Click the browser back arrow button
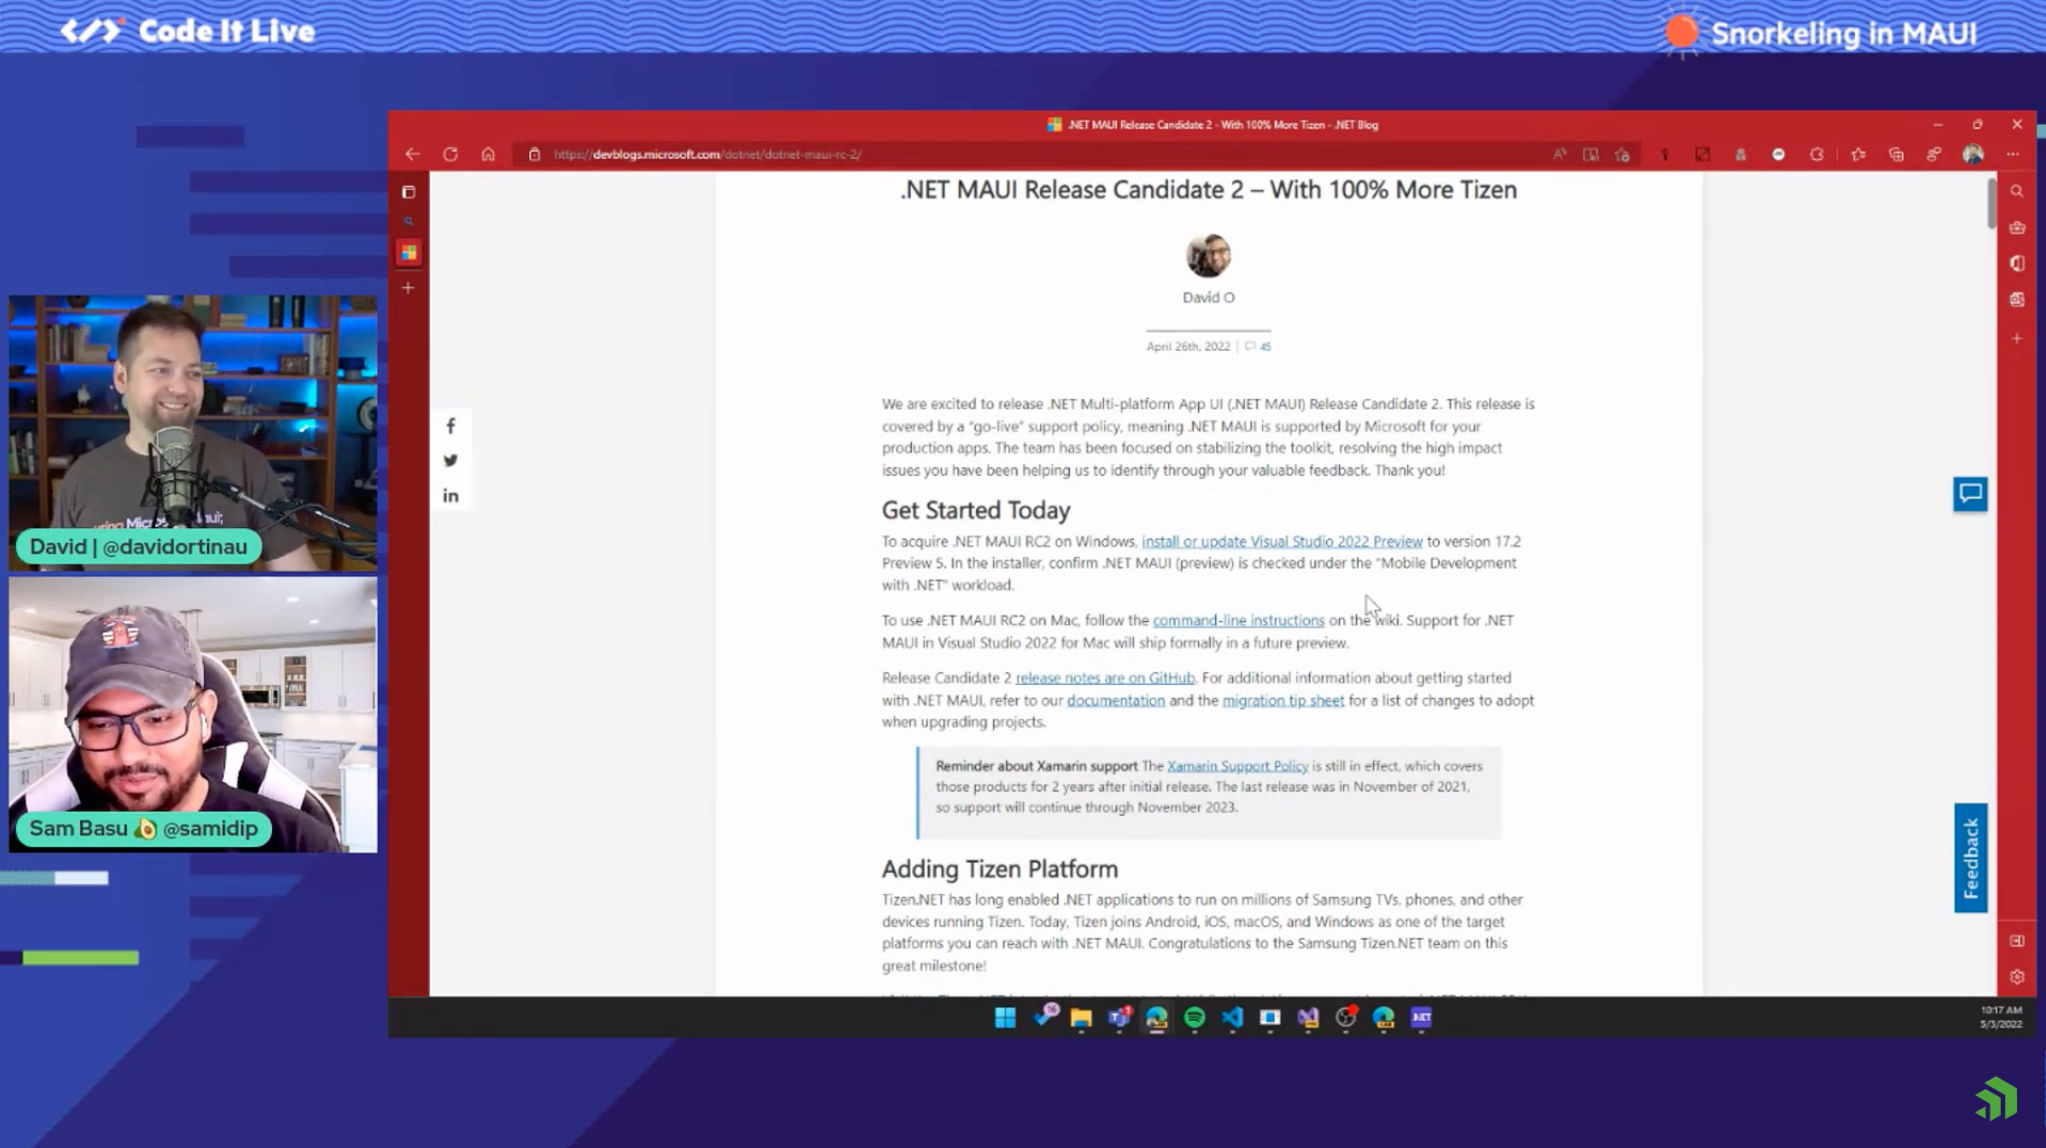The height and width of the screenshot is (1148, 2046). click(412, 154)
